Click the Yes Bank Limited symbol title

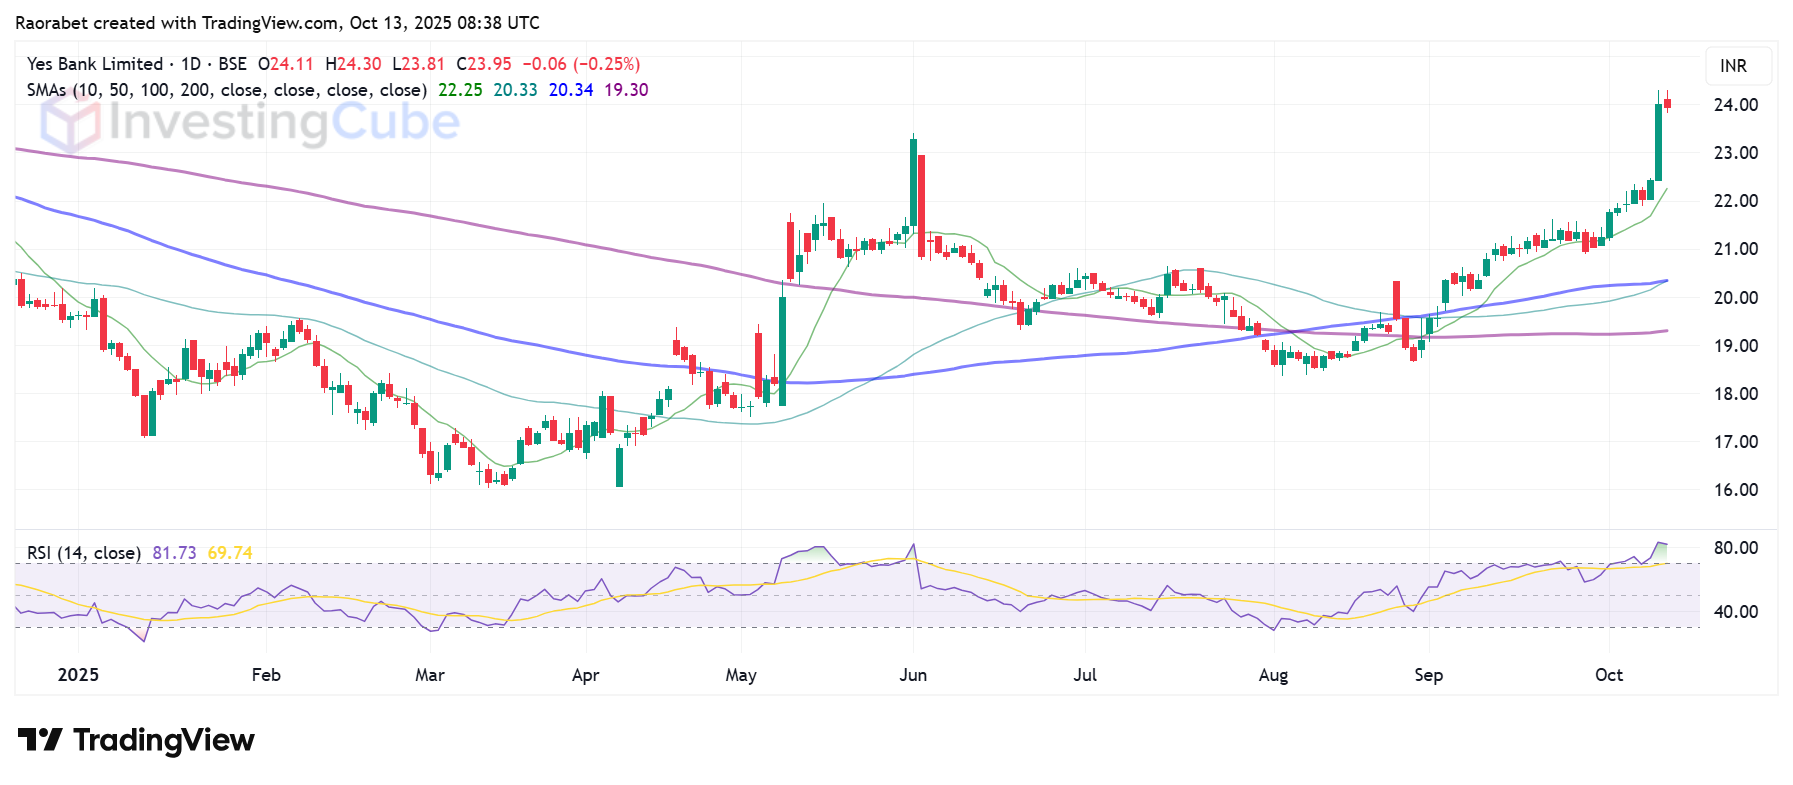point(95,64)
